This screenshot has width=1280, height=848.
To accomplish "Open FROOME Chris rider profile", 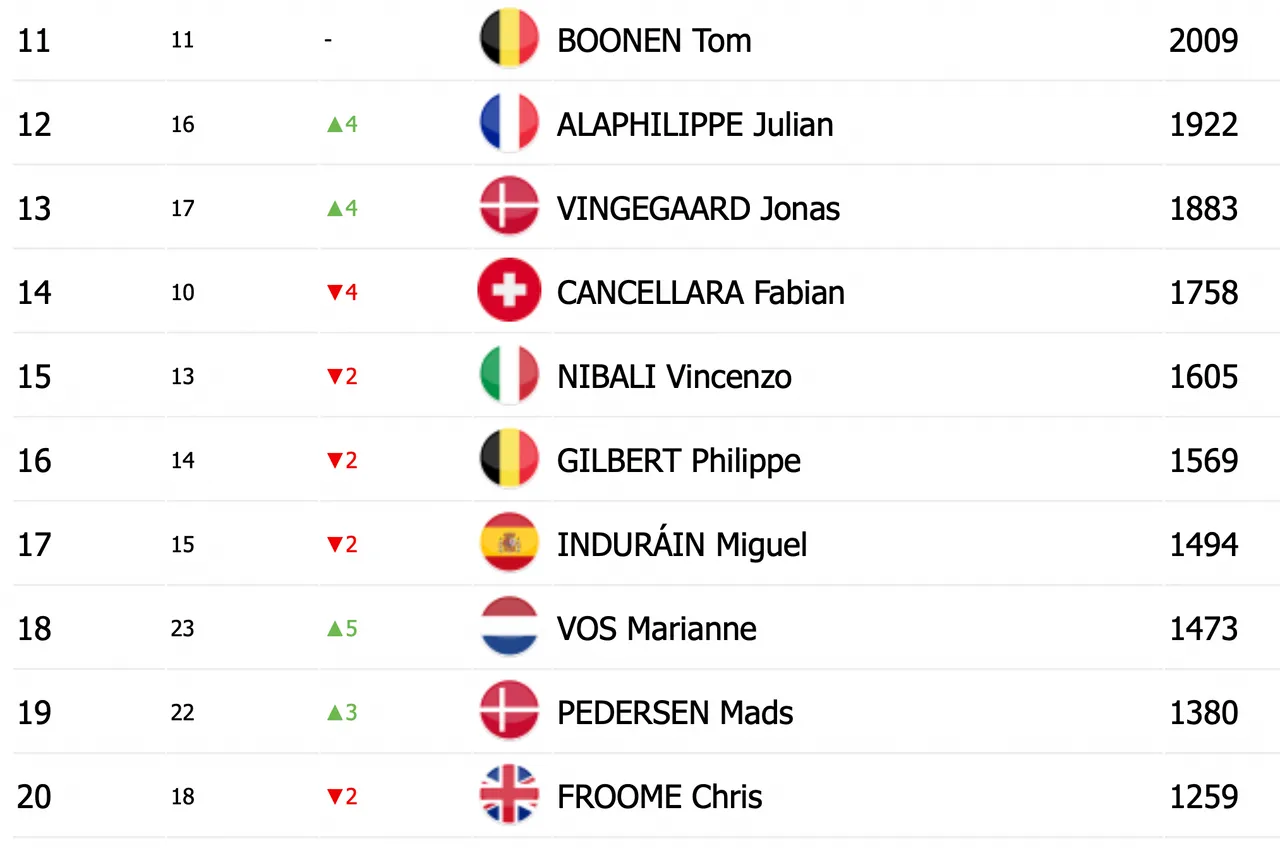I will click(660, 797).
